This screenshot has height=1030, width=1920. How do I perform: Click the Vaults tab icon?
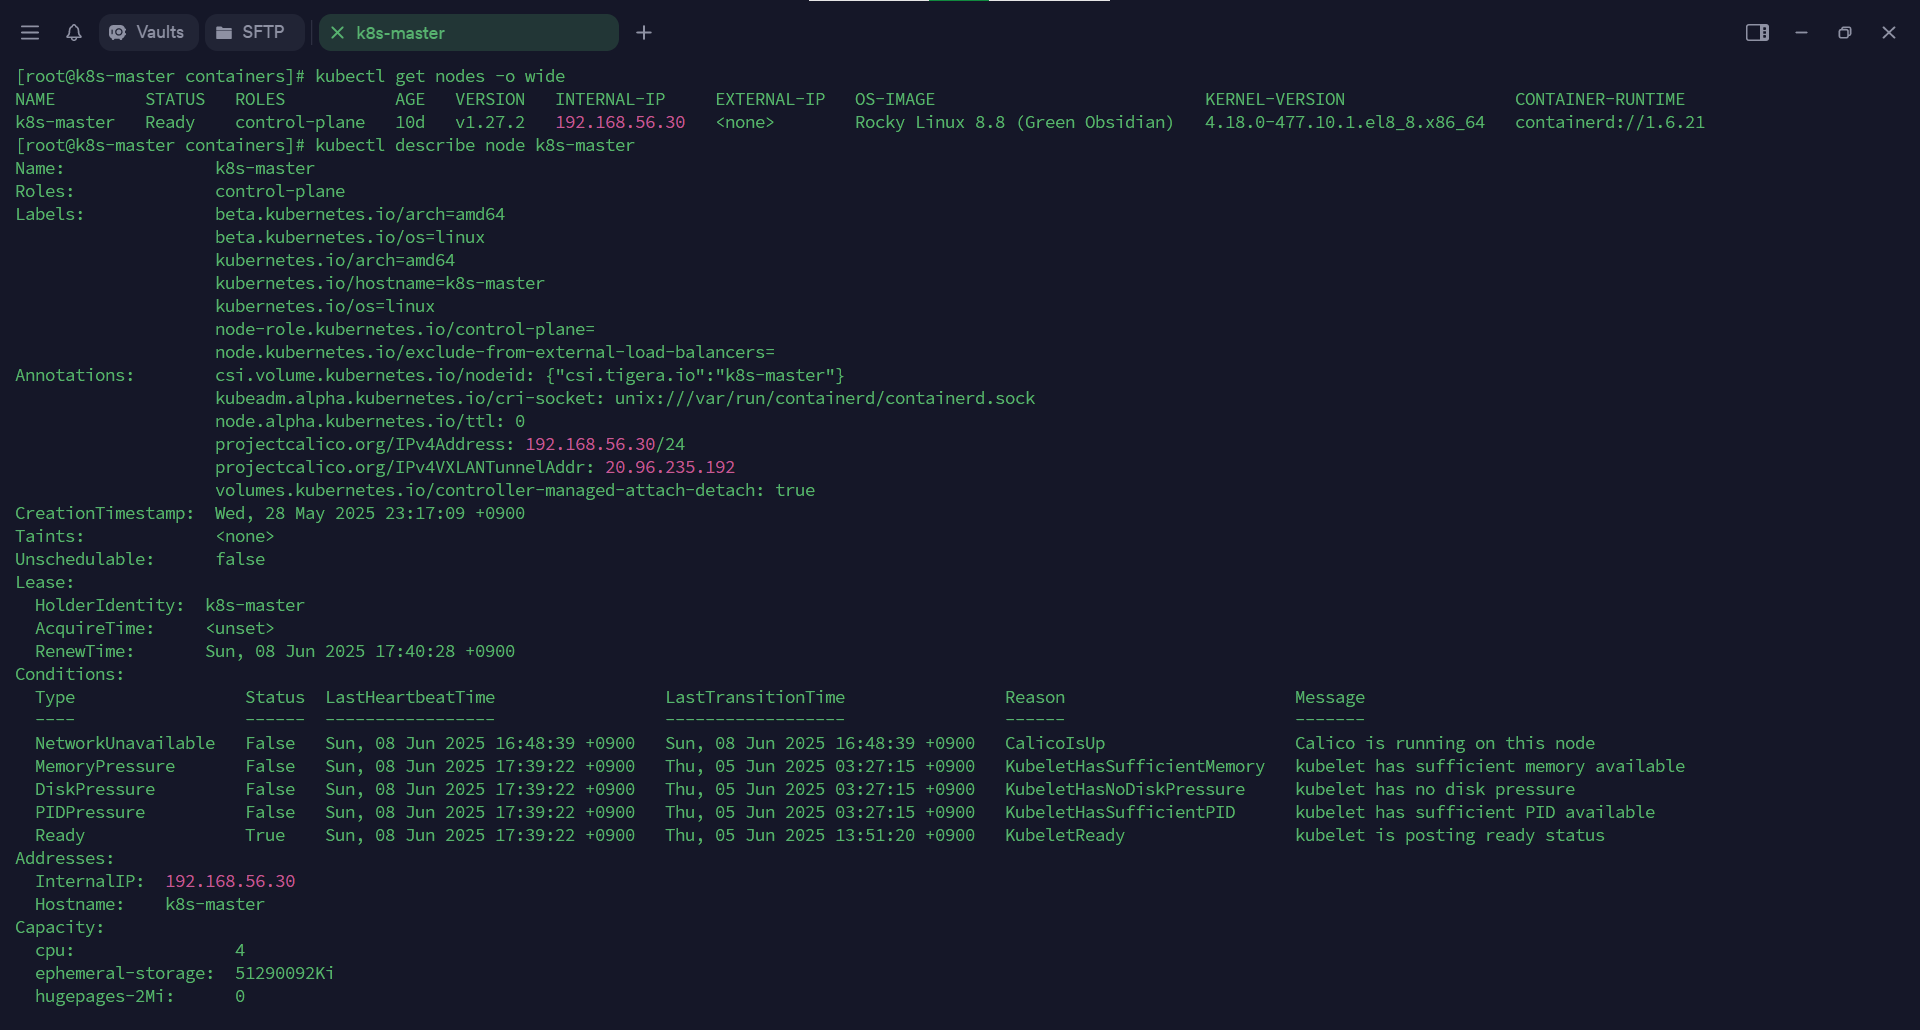coord(118,33)
